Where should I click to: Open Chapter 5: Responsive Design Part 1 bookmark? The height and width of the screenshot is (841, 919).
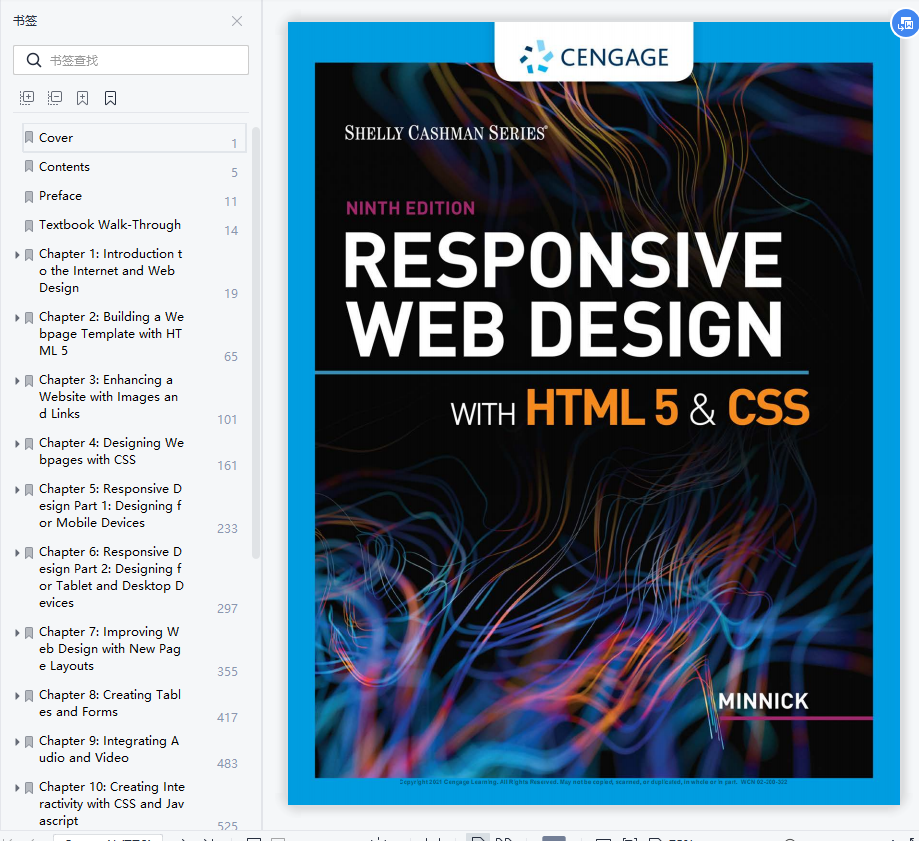tap(110, 506)
